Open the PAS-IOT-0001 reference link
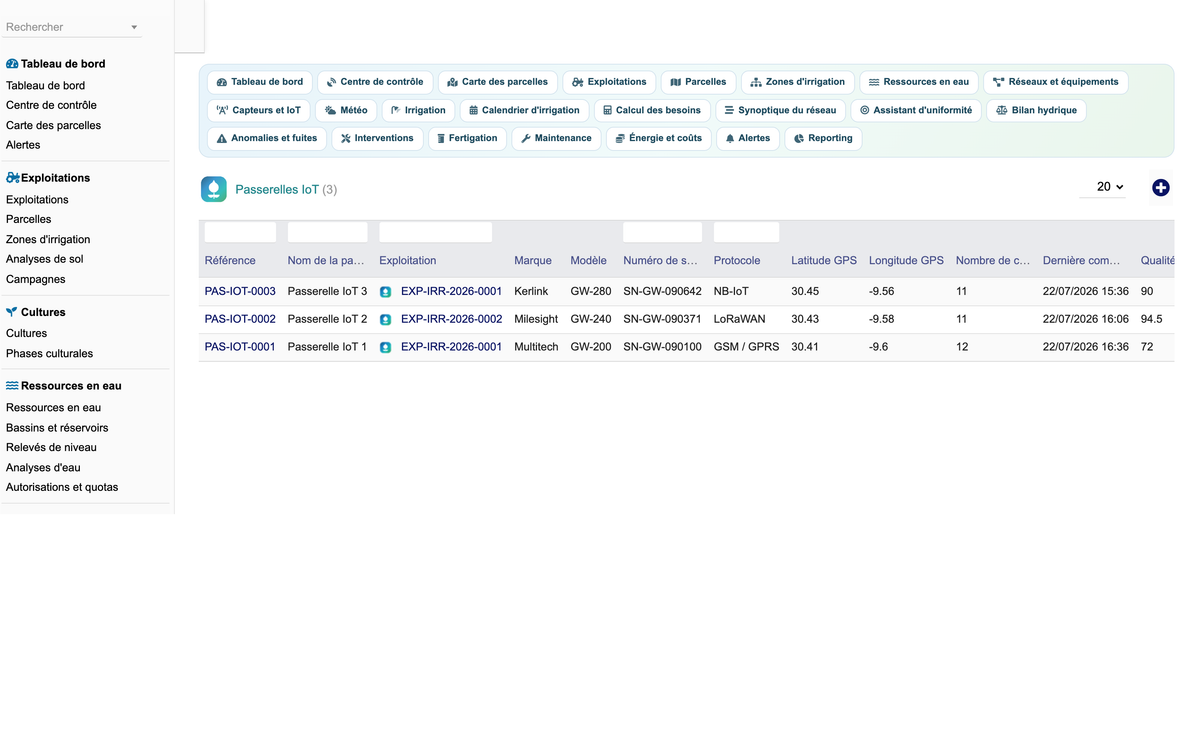 (240, 348)
